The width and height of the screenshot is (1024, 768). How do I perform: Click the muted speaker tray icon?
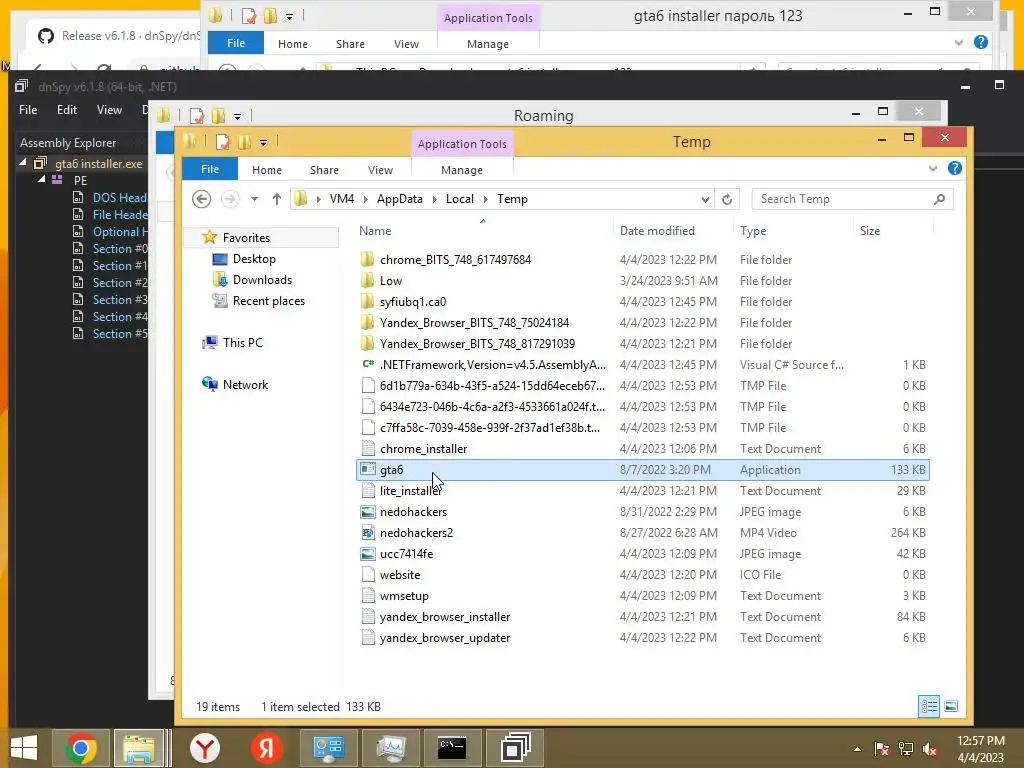(930, 749)
